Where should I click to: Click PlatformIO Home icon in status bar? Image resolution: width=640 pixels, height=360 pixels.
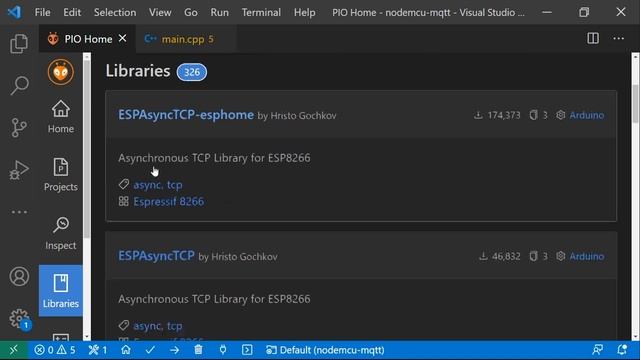[x=126, y=350]
